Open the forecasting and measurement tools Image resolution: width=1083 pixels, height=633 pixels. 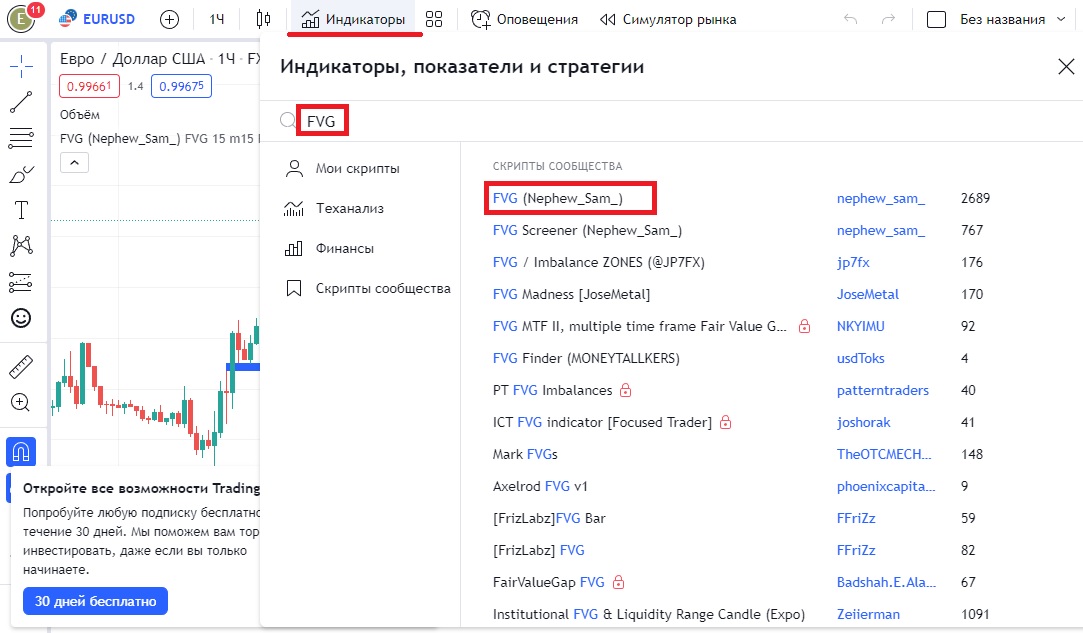click(x=21, y=282)
